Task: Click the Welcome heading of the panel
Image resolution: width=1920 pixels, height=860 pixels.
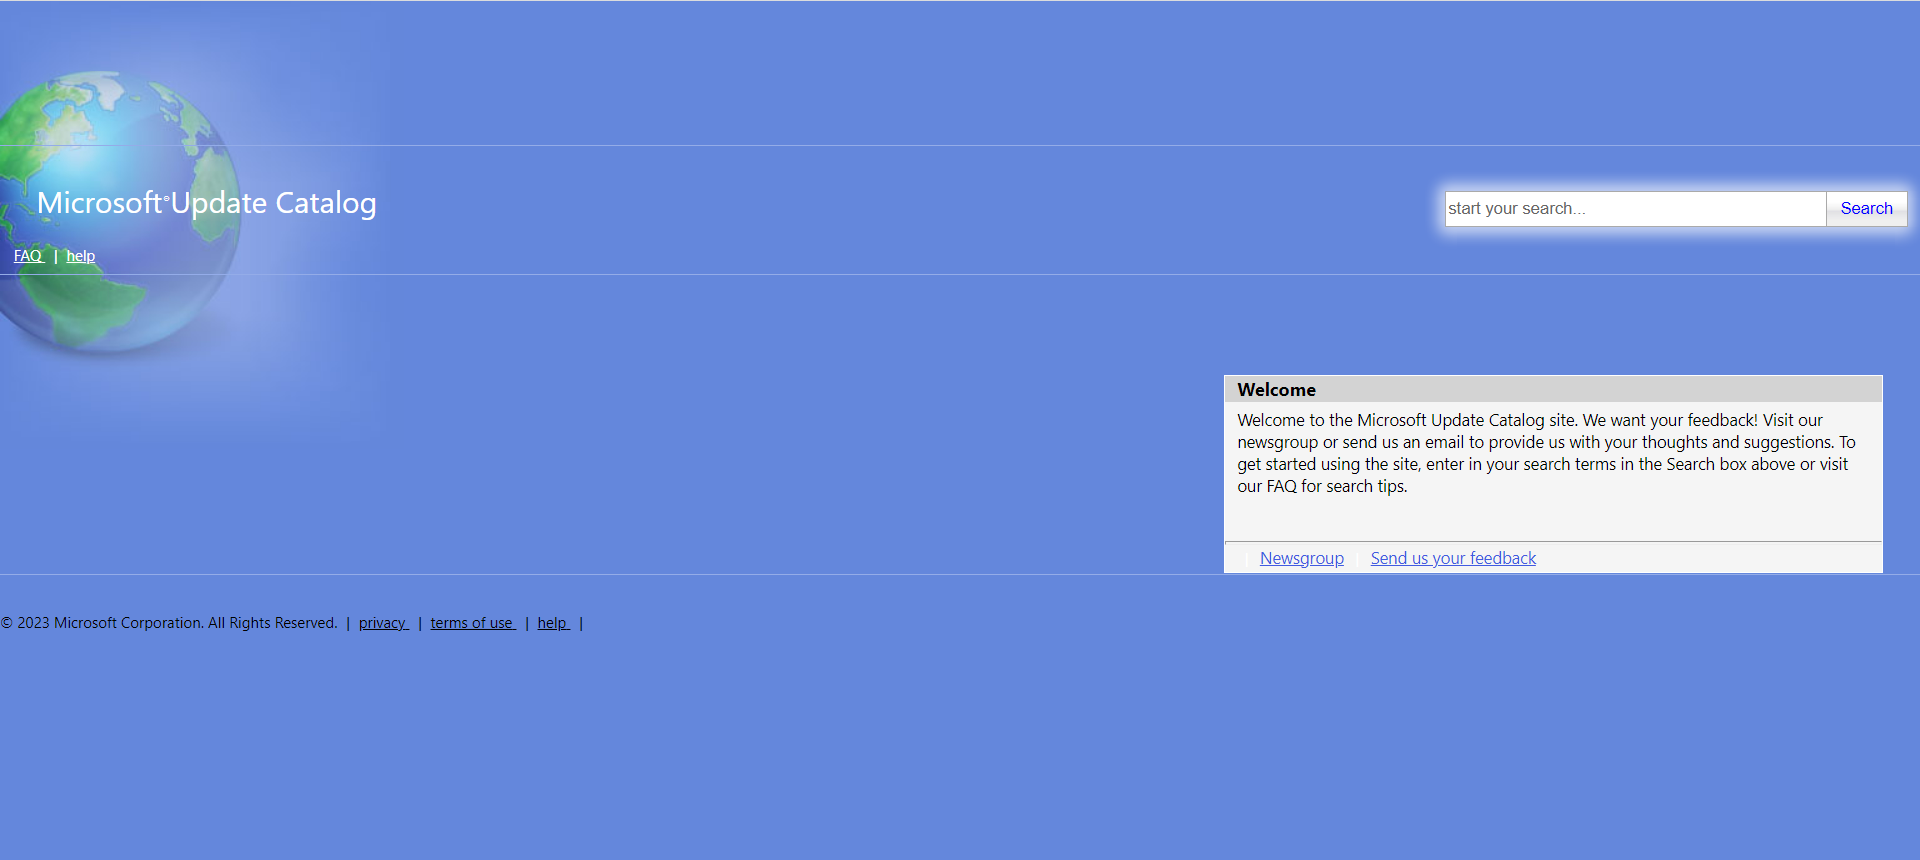Action: tap(1277, 390)
